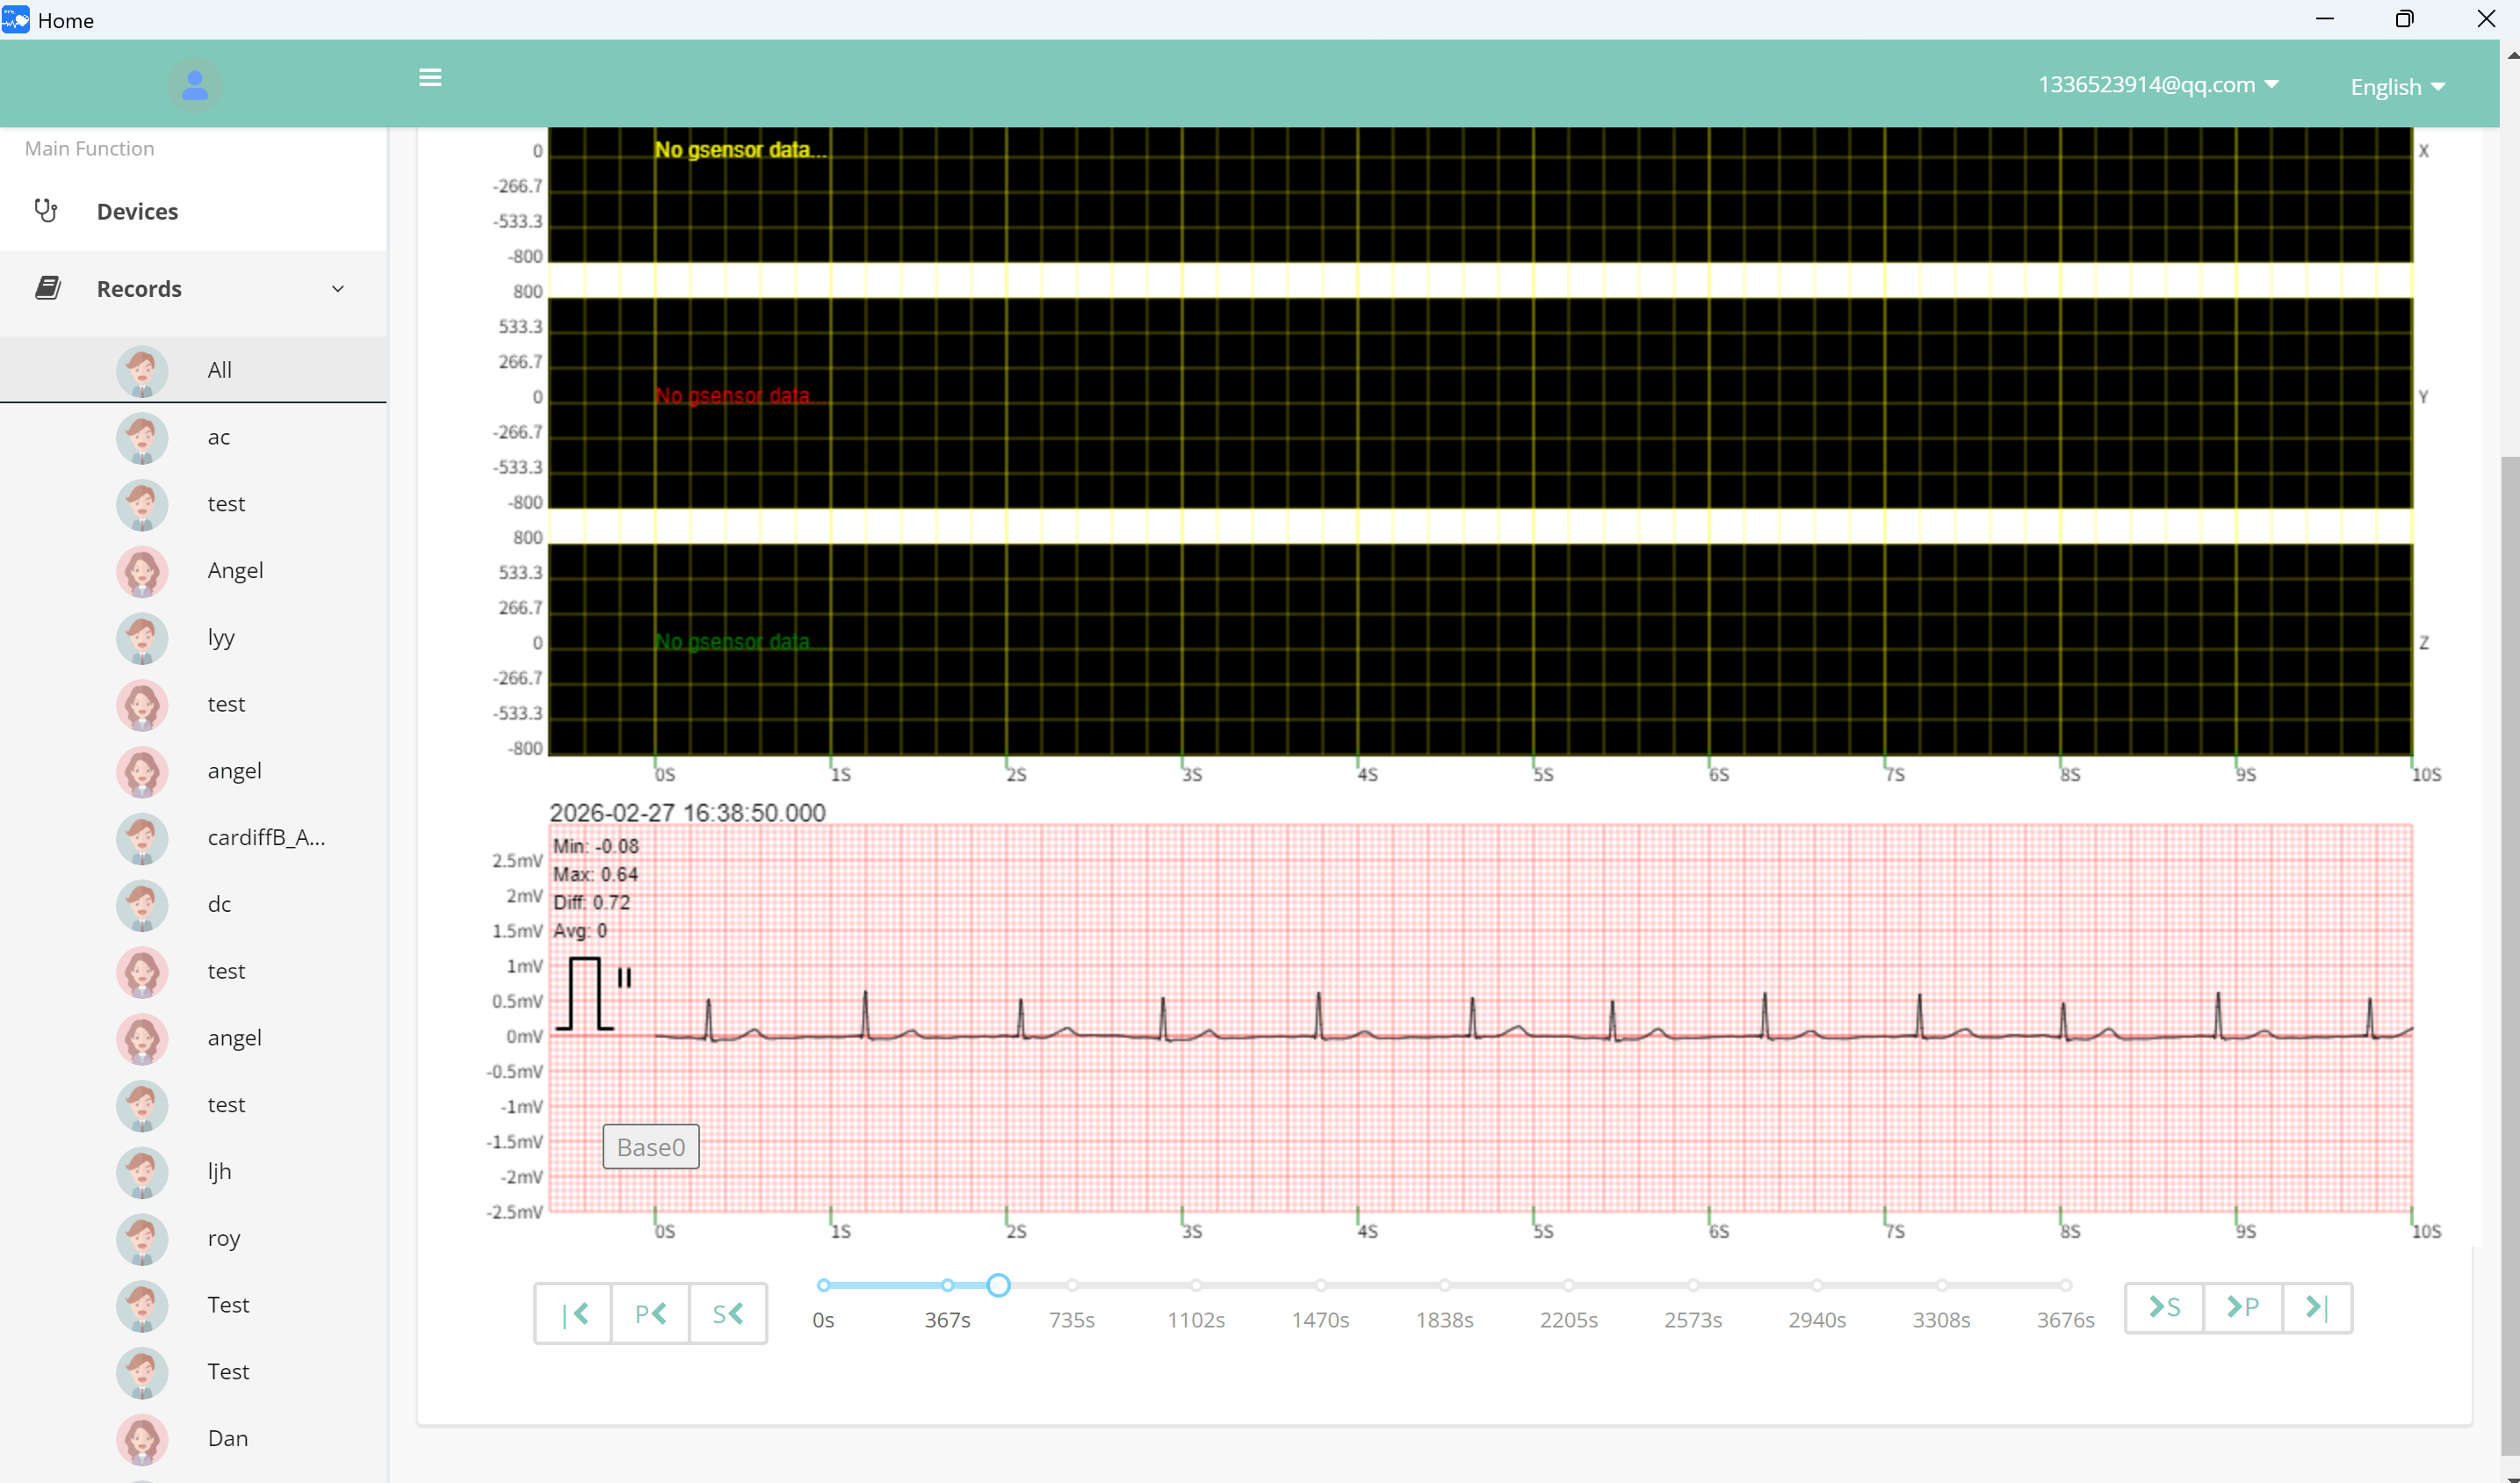The image size is (2520, 1483).
Task: Open the English language dropdown
Action: click(x=2397, y=86)
